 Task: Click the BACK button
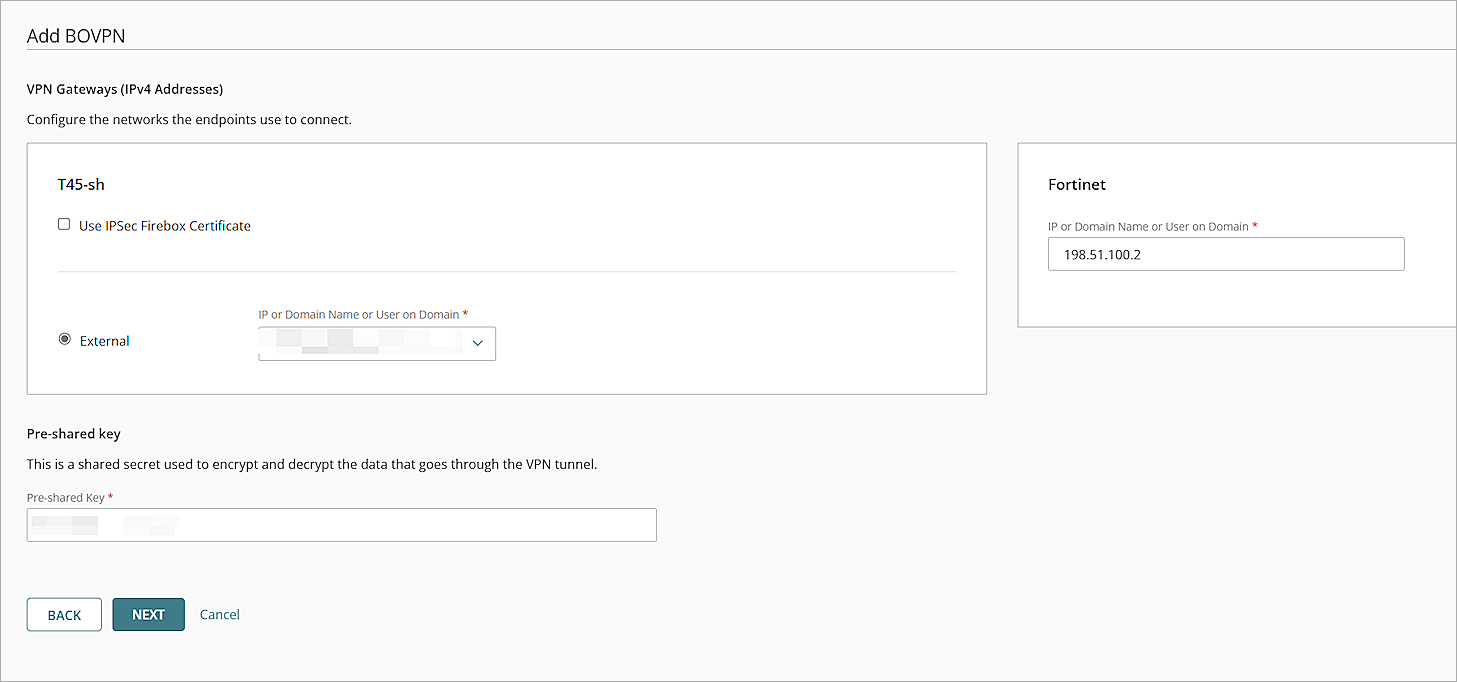[x=64, y=614]
